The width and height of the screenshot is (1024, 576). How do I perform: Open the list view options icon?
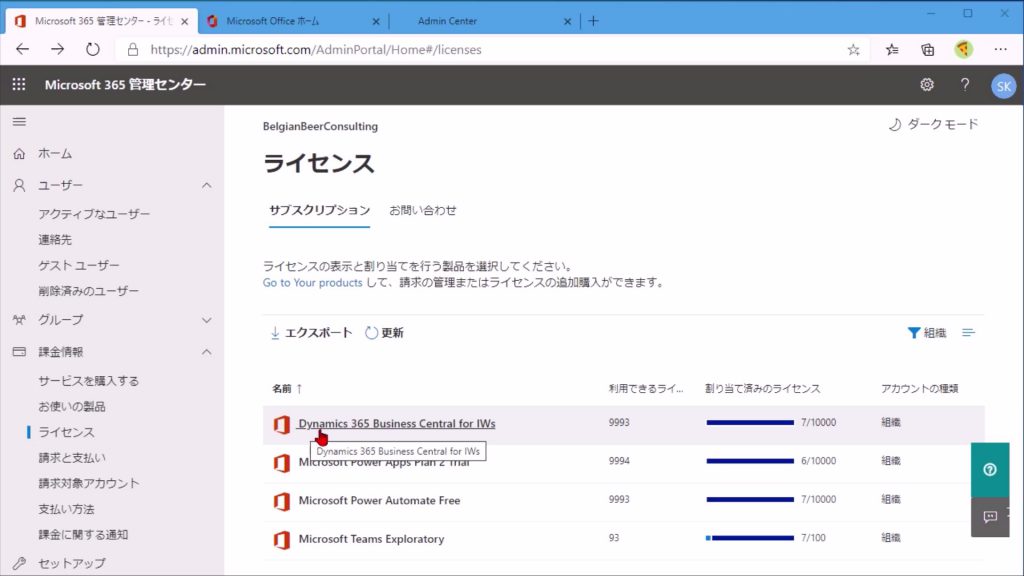(x=968, y=333)
